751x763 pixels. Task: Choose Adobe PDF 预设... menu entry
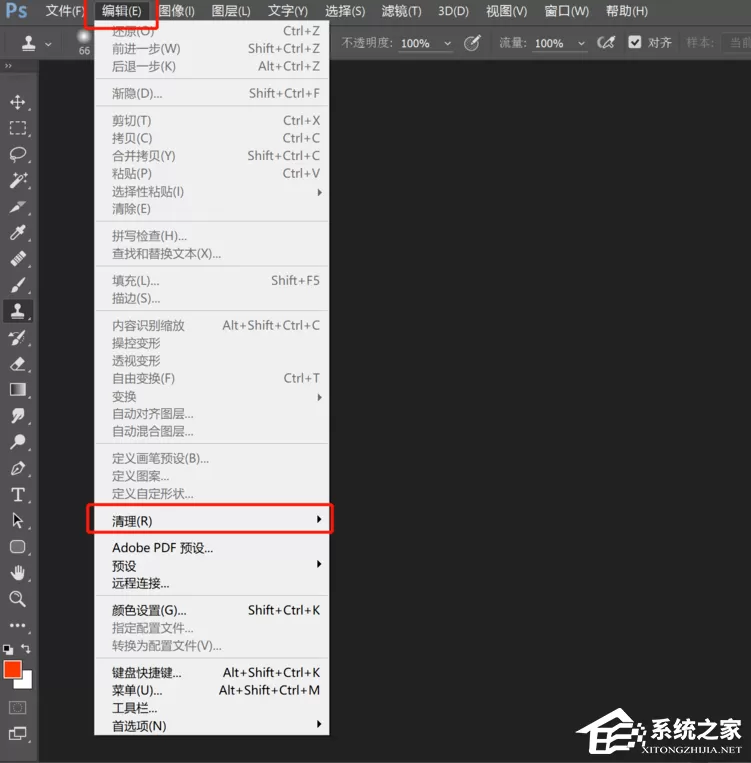(x=212, y=548)
